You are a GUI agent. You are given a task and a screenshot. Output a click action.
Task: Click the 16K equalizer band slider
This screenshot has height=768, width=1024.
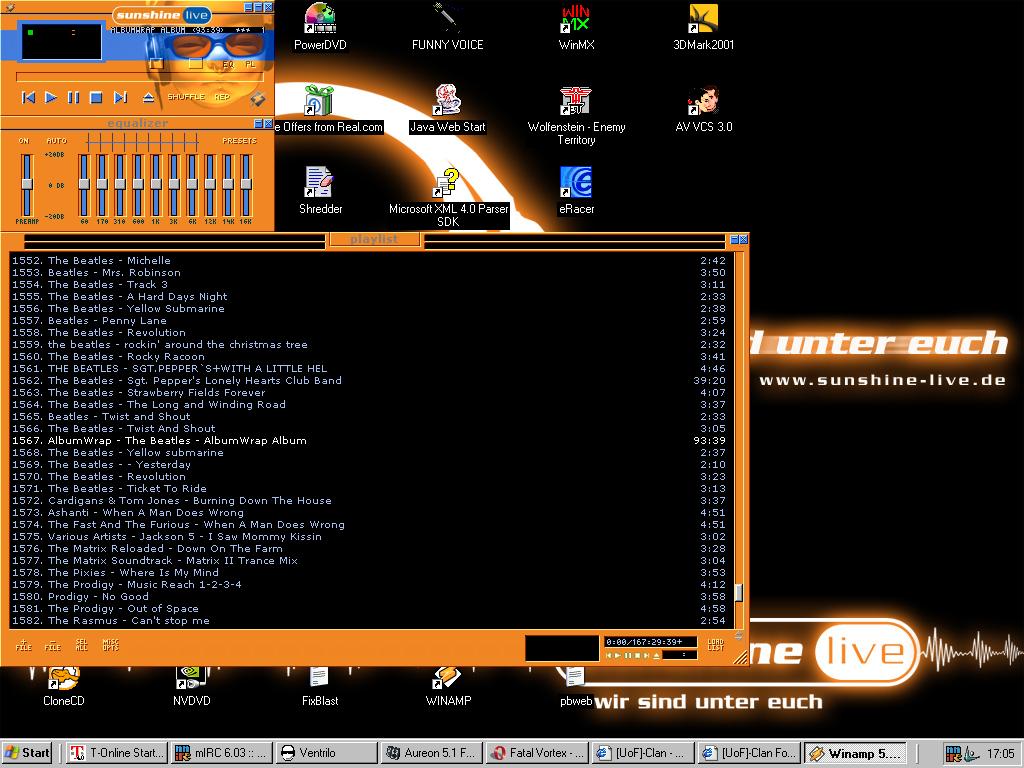[x=246, y=185]
